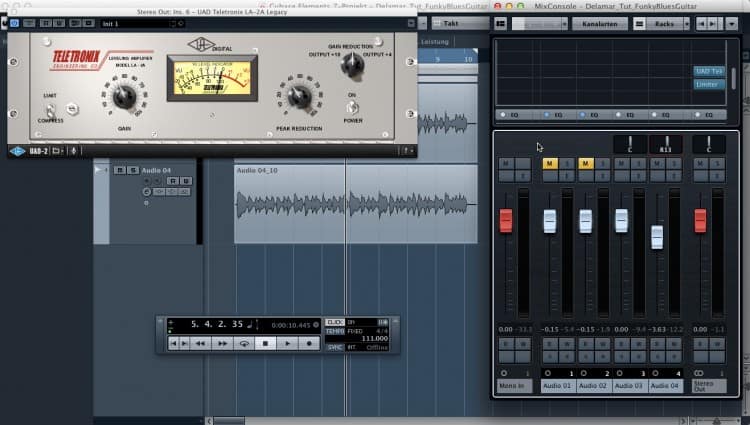Toggle the LA-2A Power On switch
The height and width of the screenshot is (425, 750).
pos(352,109)
